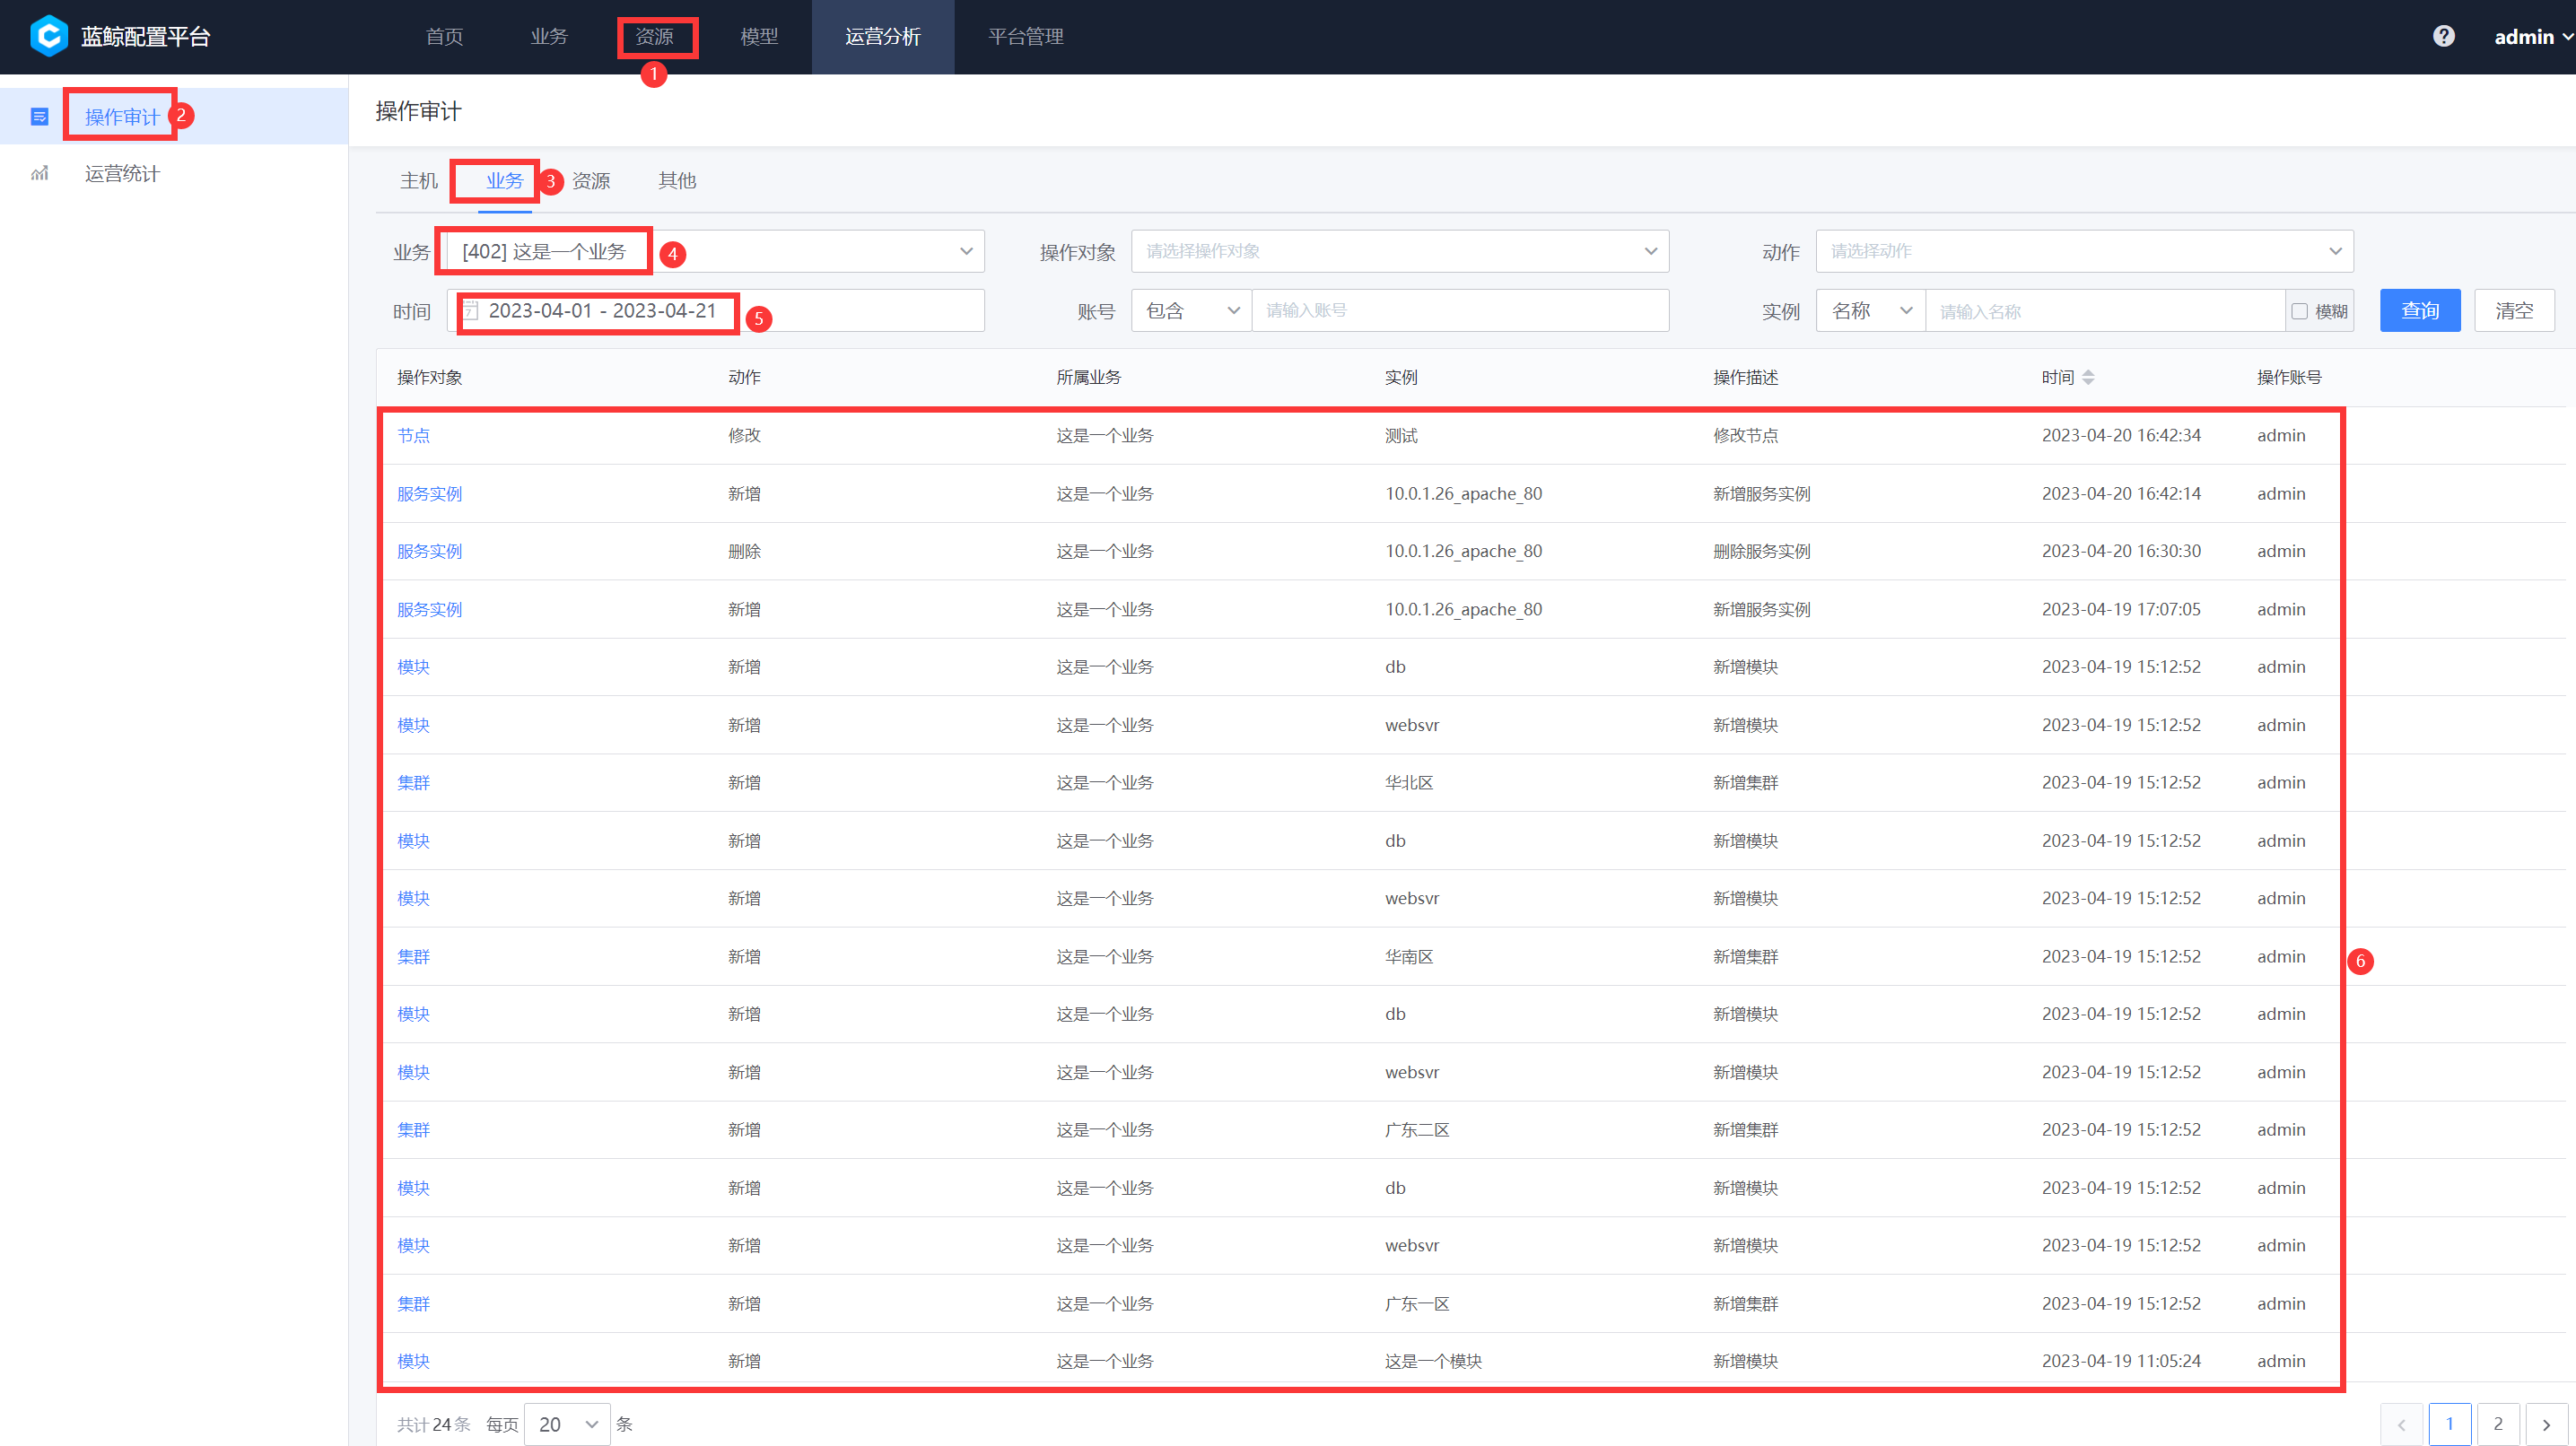2576x1446 pixels.
Task: Open 集群 link for 华北区
Action: click(x=413, y=783)
